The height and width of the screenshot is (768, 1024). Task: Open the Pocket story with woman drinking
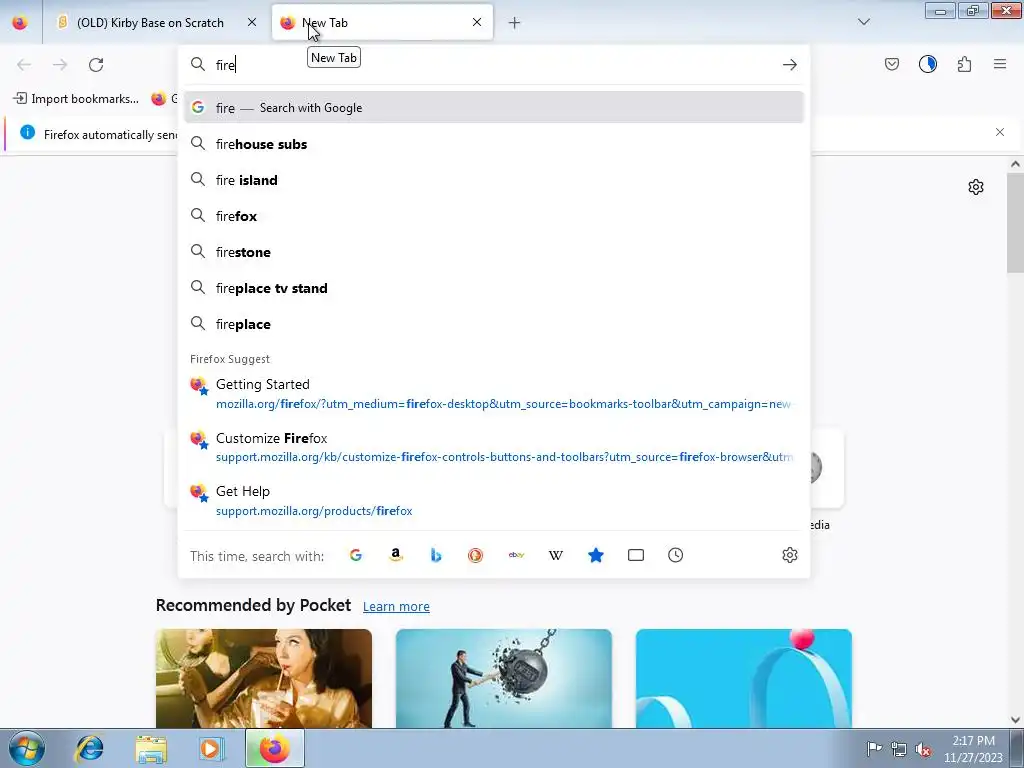[x=264, y=678]
